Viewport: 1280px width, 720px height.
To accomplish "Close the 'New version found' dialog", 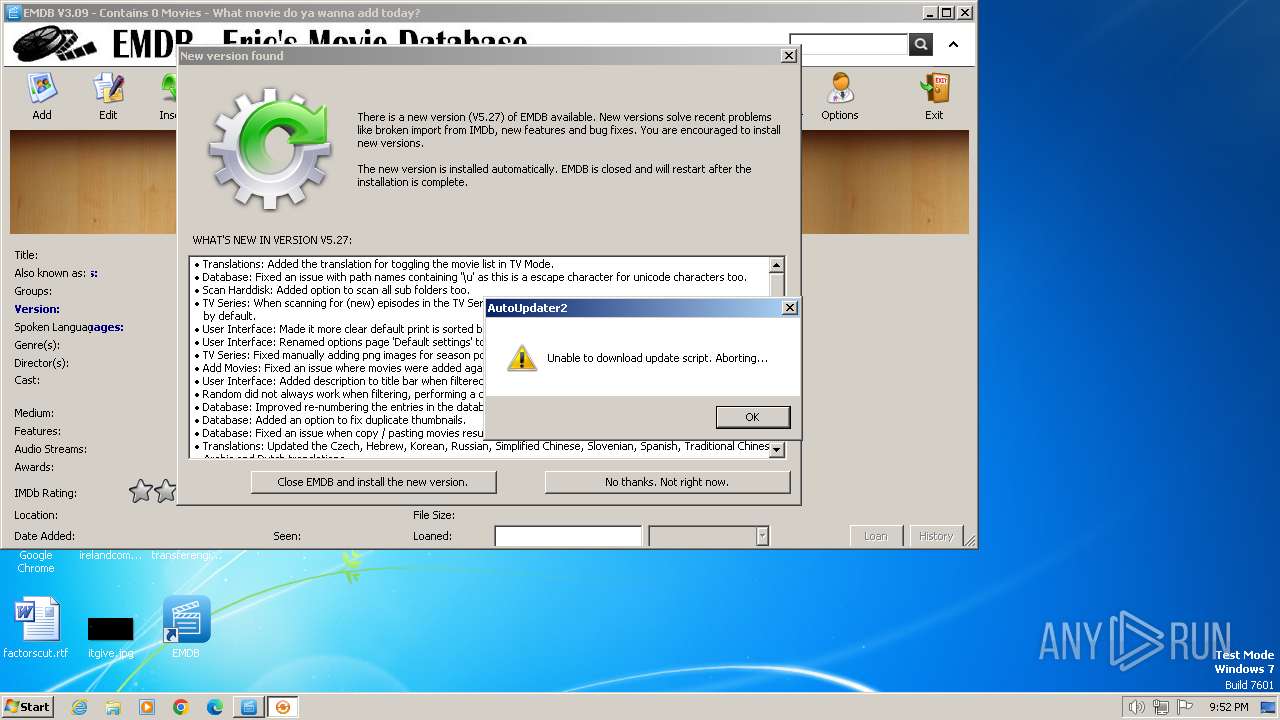I will tap(788, 56).
